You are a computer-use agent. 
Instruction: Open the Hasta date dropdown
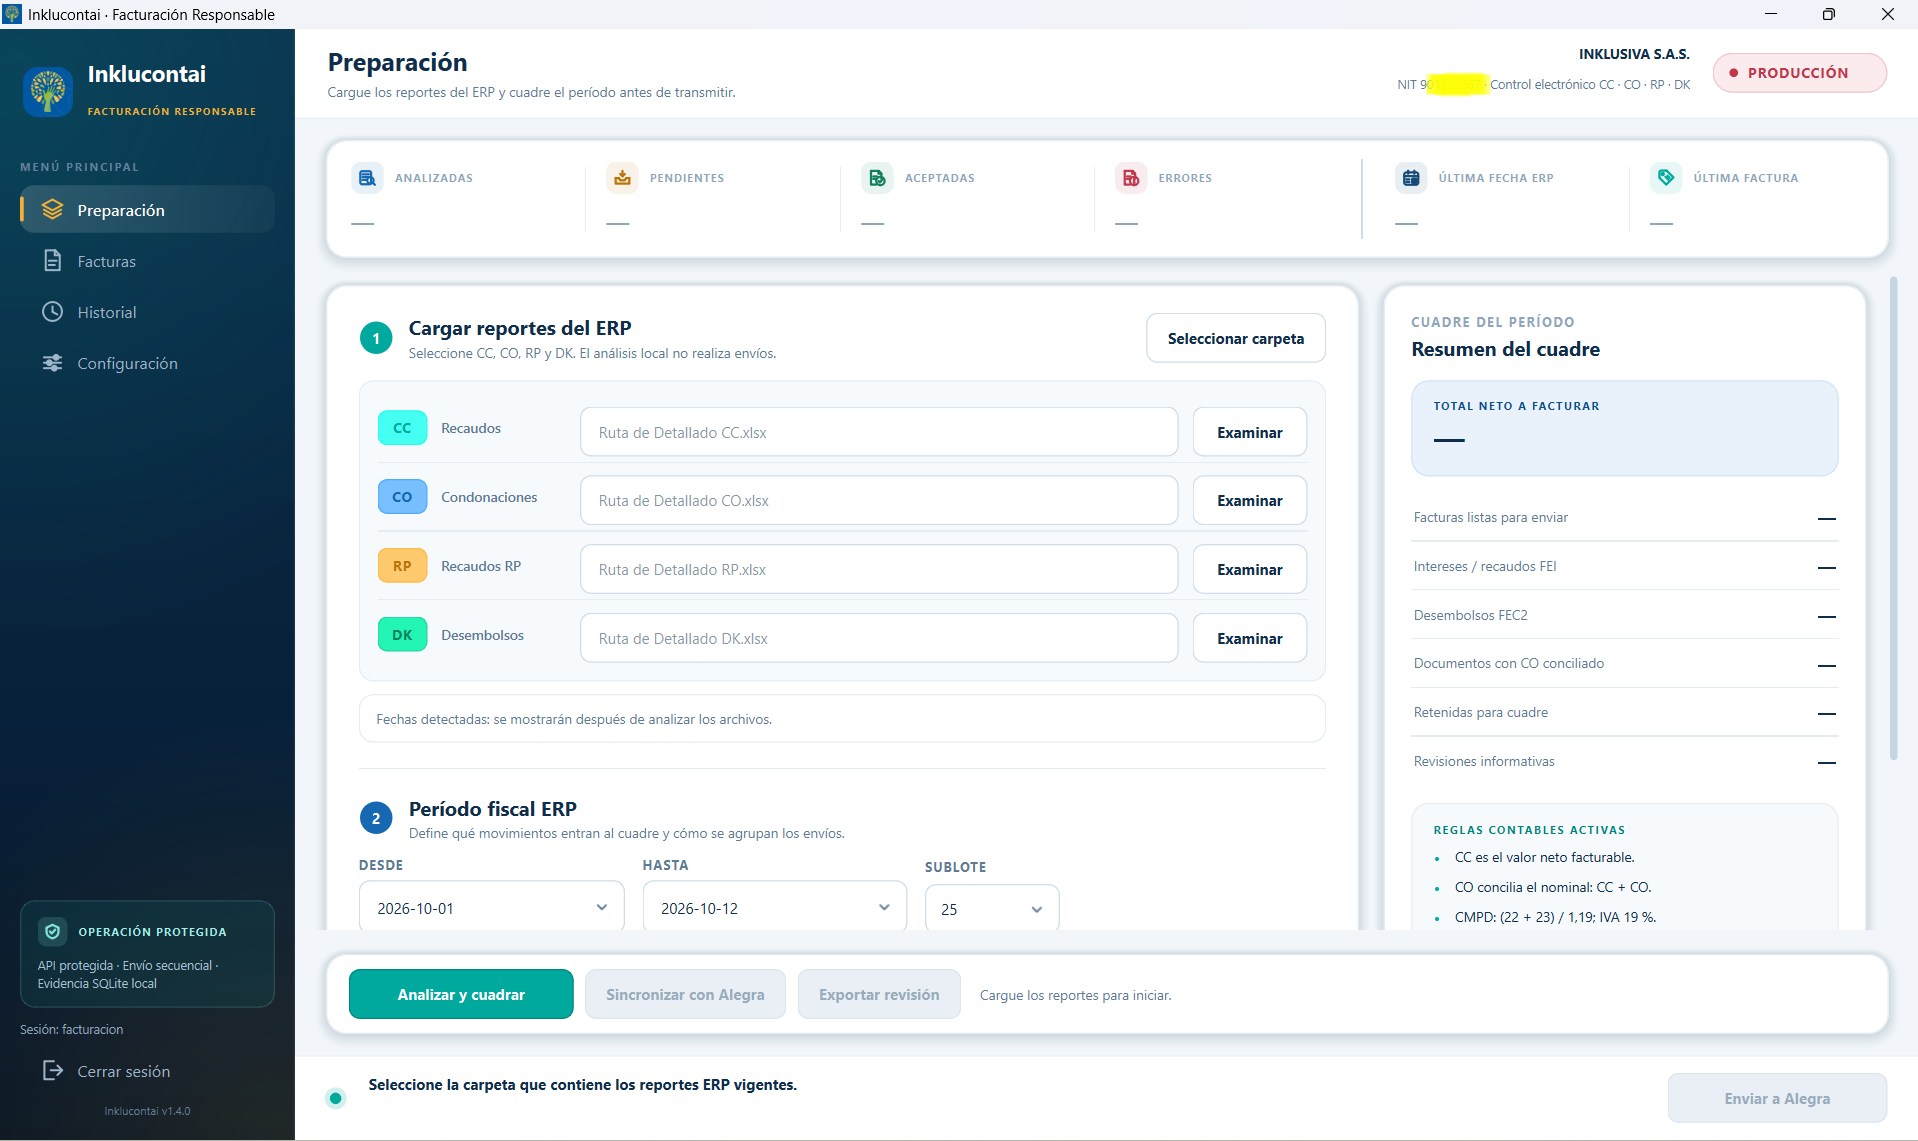pos(774,908)
